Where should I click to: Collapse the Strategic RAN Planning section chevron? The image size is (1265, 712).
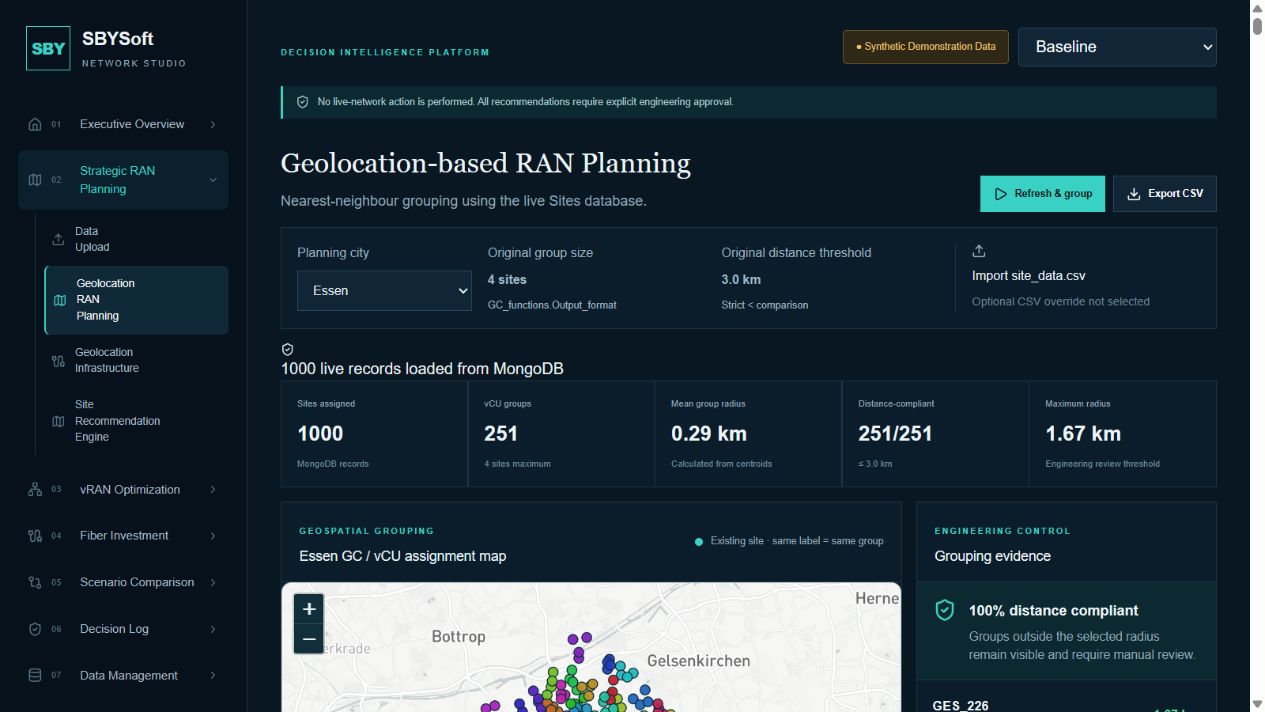213,180
